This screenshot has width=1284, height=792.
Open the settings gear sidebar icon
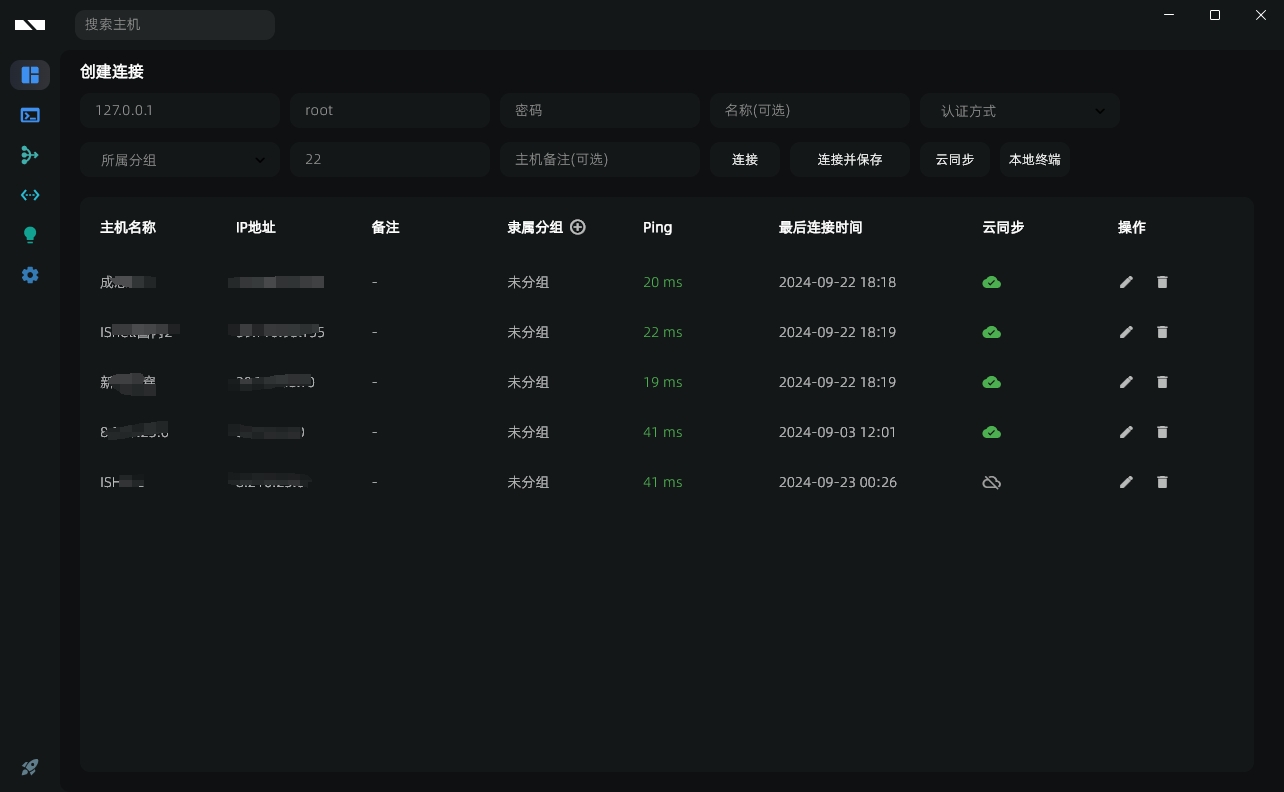(30, 275)
